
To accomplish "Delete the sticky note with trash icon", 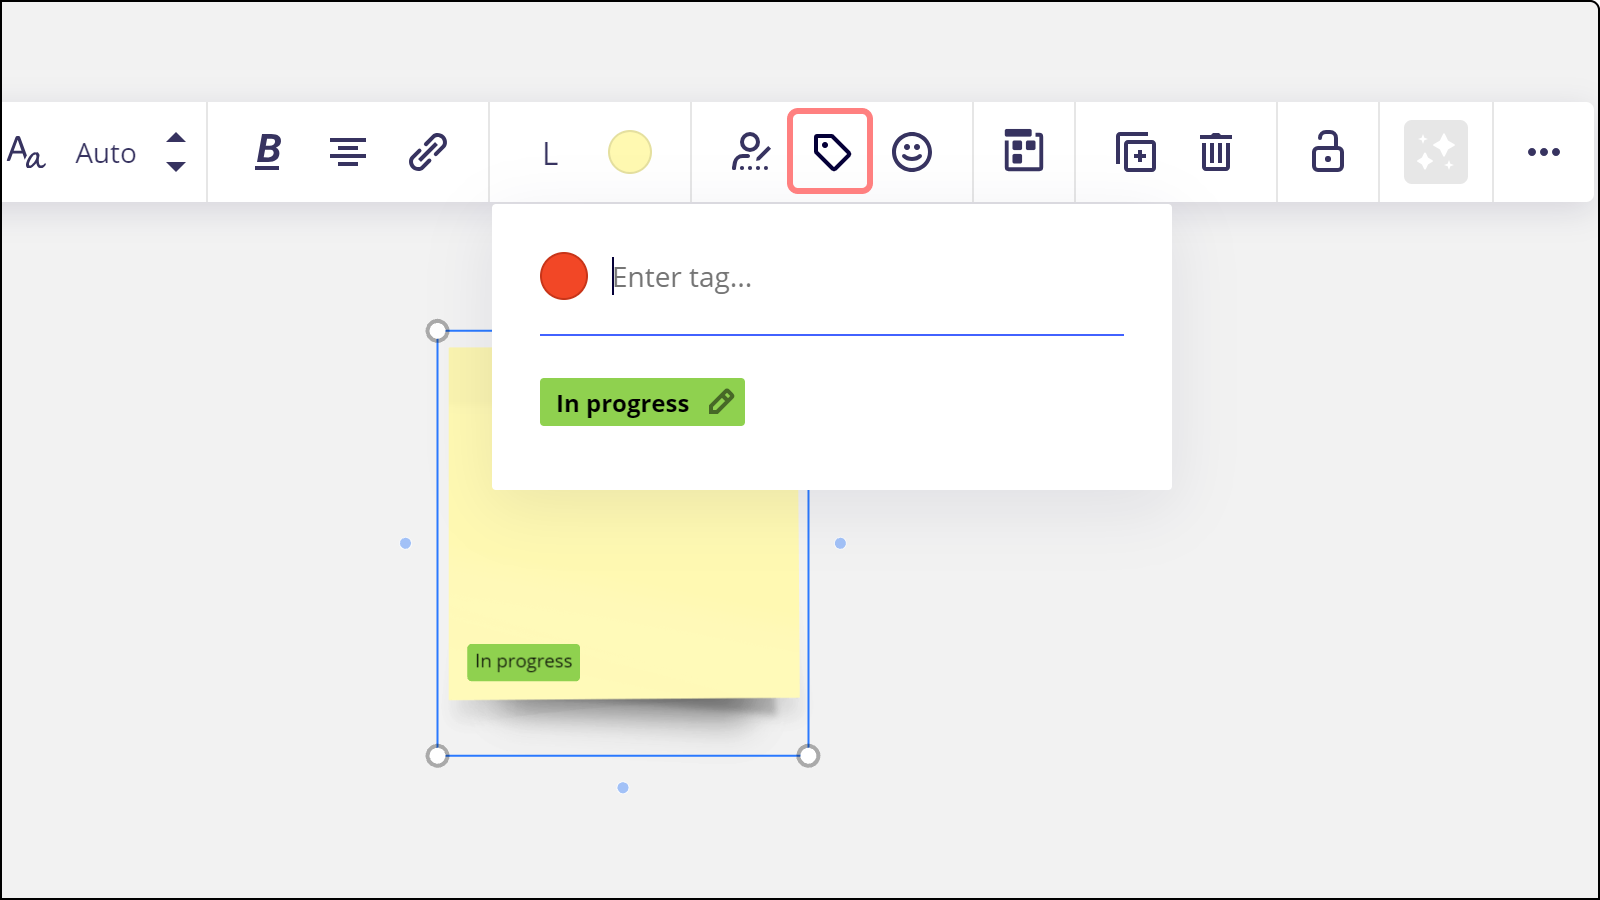I will pyautogui.click(x=1216, y=152).
